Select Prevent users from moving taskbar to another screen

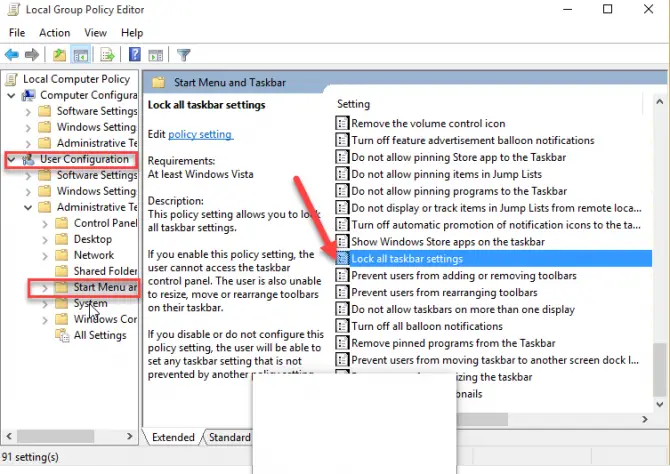click(x=495, y=360)
